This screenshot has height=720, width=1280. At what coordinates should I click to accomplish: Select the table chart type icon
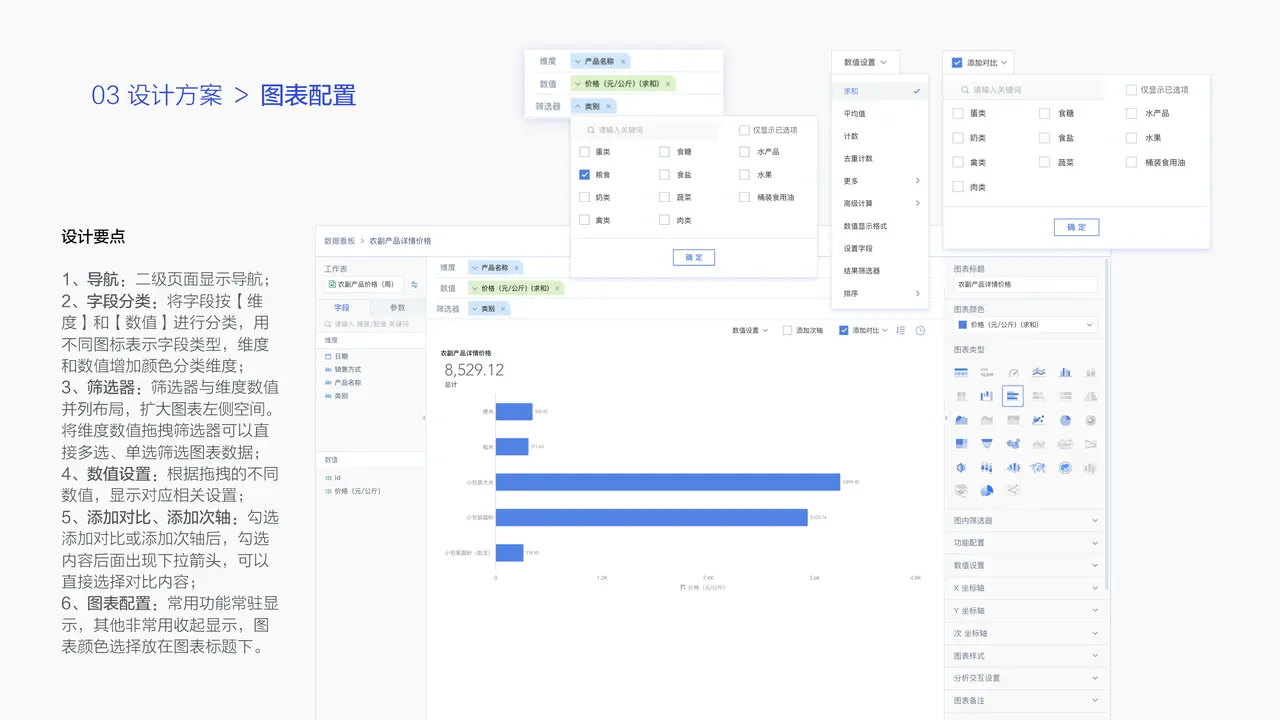coord(961,373)
